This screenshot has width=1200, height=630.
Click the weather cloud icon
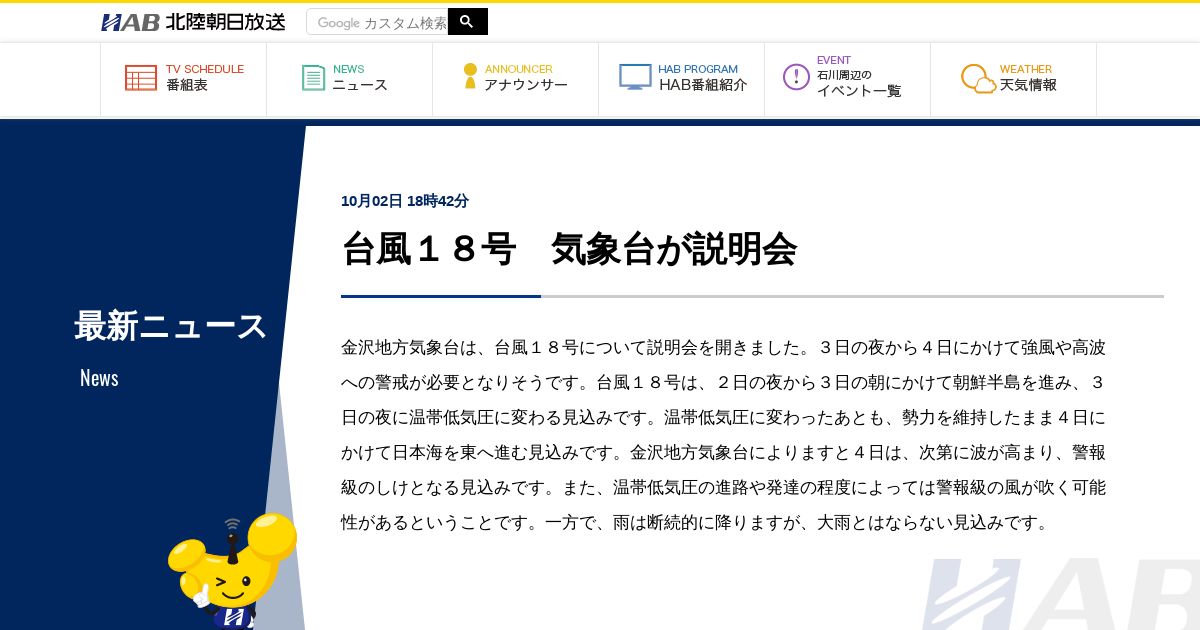point(978,79)
